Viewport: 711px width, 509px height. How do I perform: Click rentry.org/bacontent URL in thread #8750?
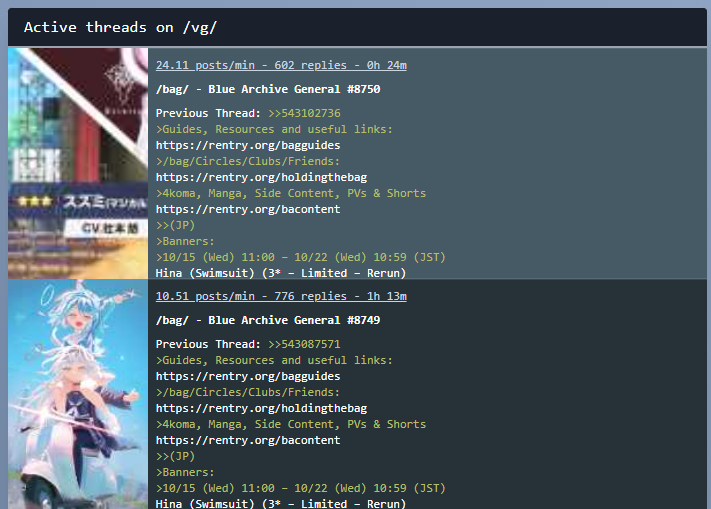(248, 209)
